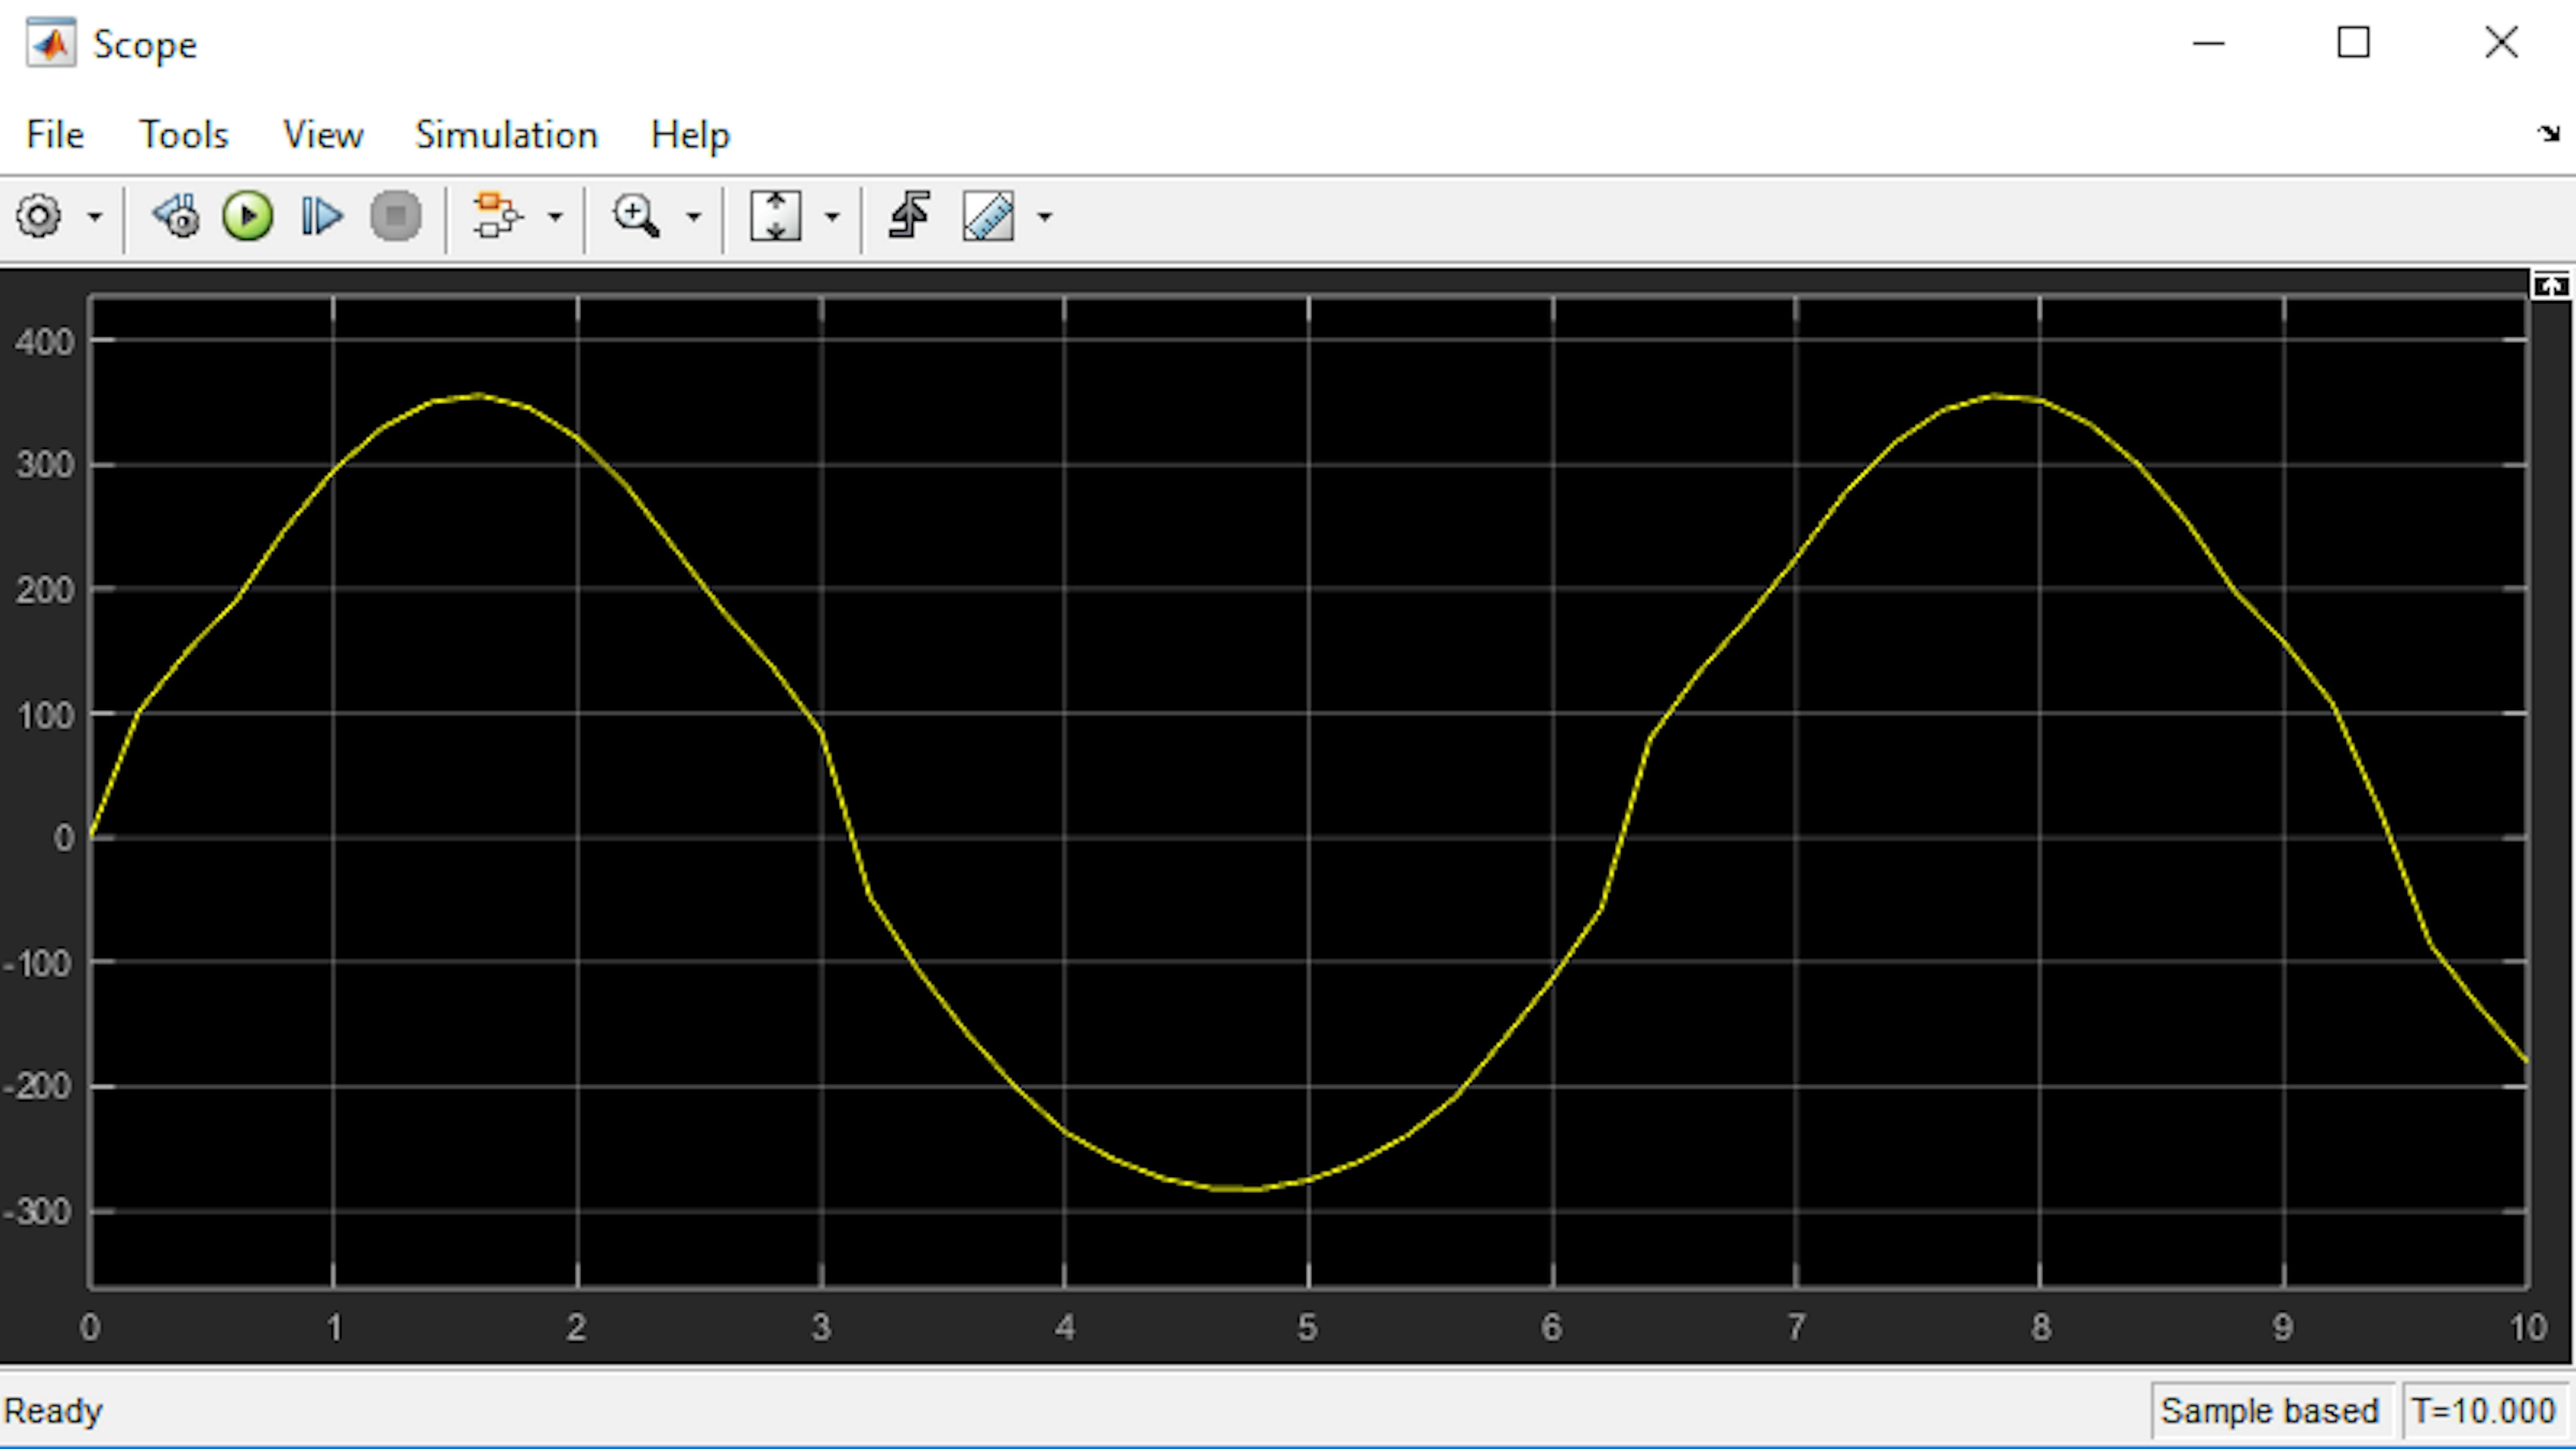Open the View menu
The width and height of the screenshot is (2576, 1449).
click(x=322, y=134)
